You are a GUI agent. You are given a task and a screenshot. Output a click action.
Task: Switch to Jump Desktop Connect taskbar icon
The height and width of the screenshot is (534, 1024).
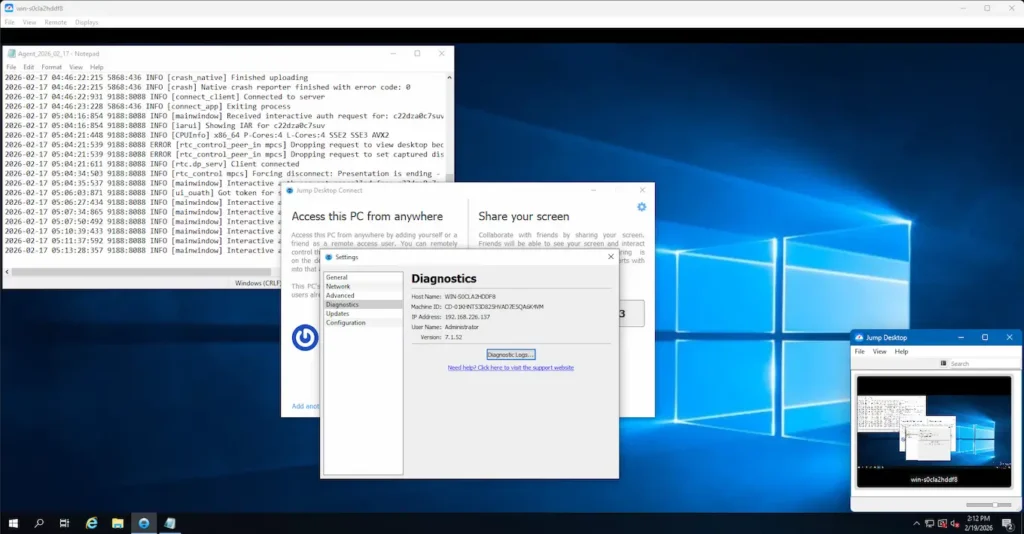click(144, 523)
